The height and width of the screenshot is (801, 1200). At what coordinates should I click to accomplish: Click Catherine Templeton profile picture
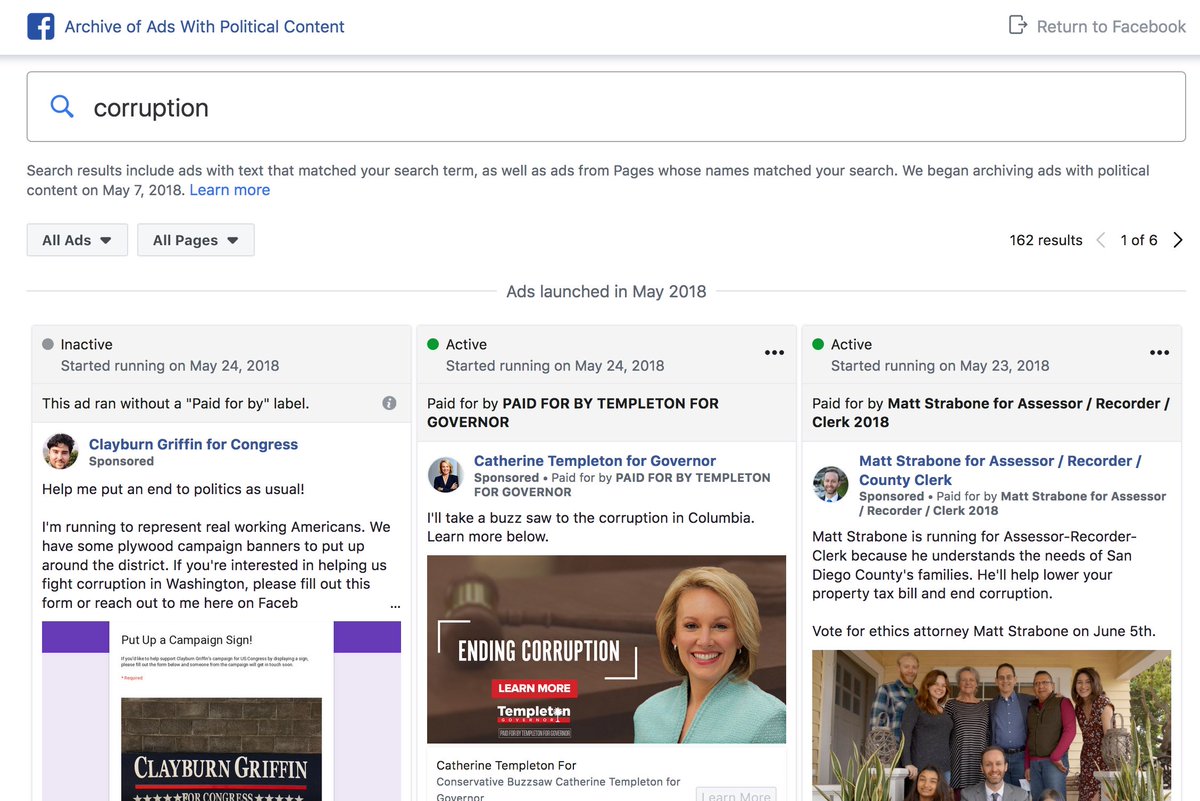click(x=445, y=474)
